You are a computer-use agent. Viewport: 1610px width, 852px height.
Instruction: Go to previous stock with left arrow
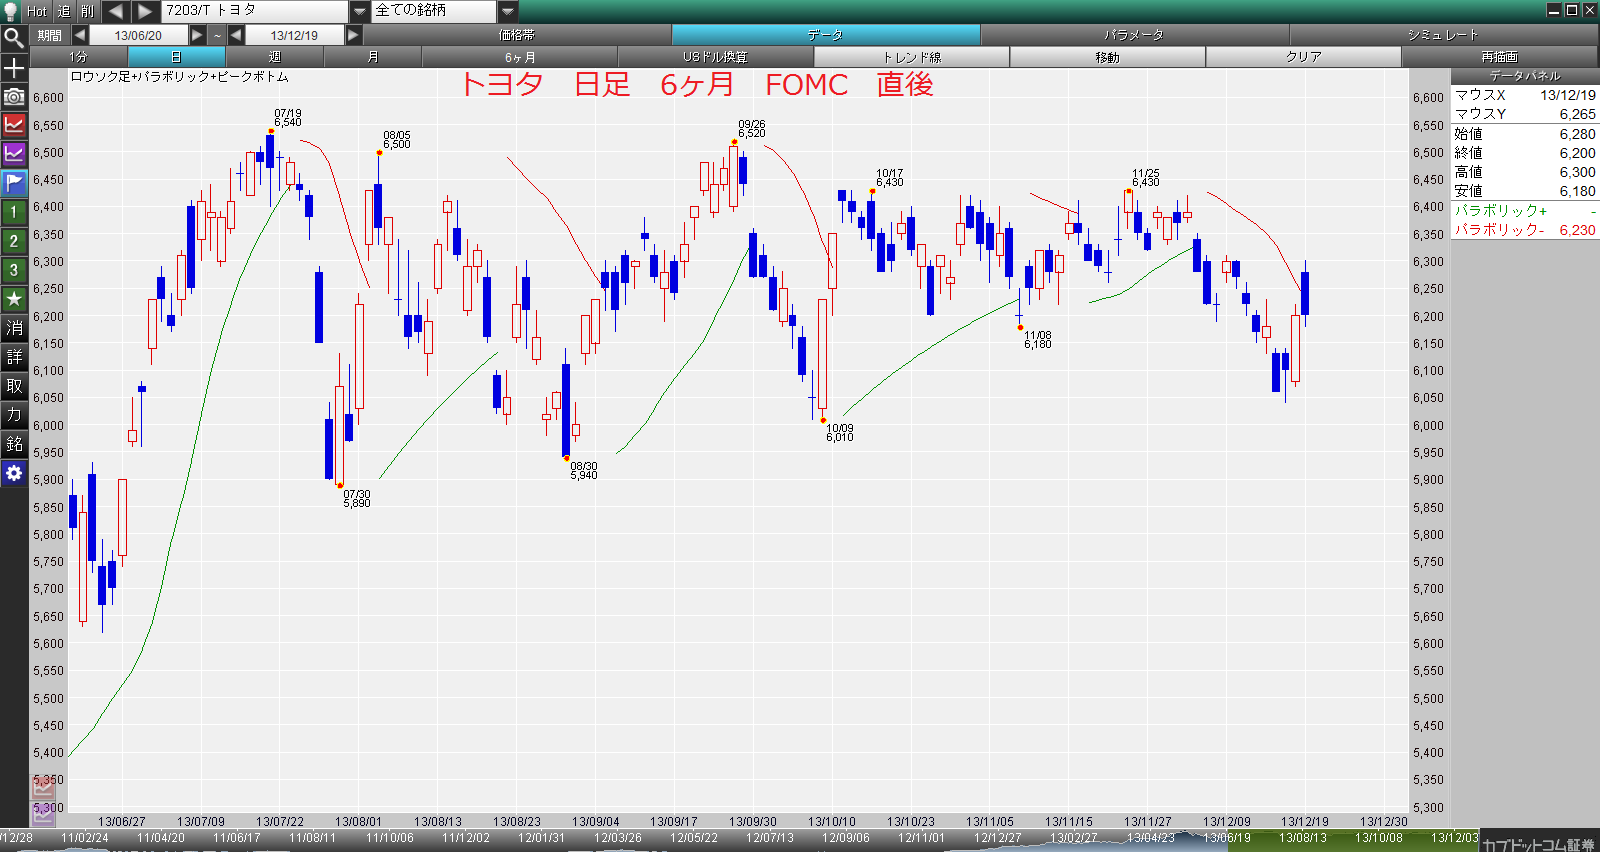pos(115,11)
